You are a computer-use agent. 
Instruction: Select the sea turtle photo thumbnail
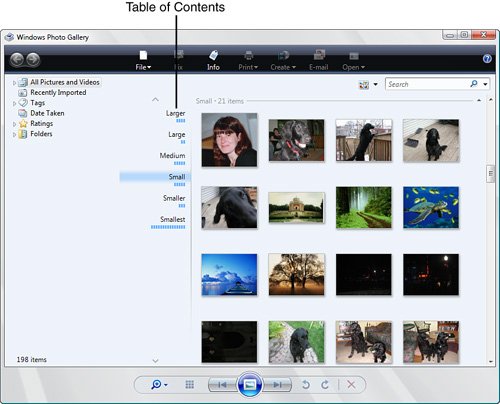point(431,207)
